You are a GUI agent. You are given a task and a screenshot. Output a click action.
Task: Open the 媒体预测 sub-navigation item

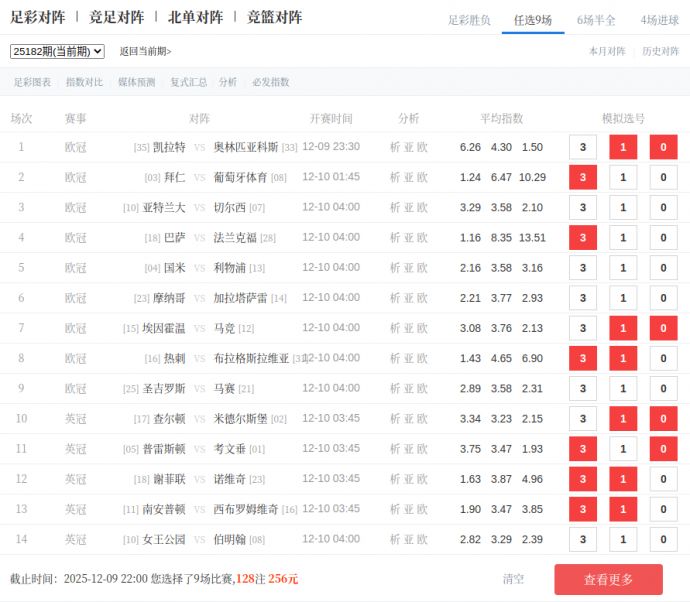137,82
